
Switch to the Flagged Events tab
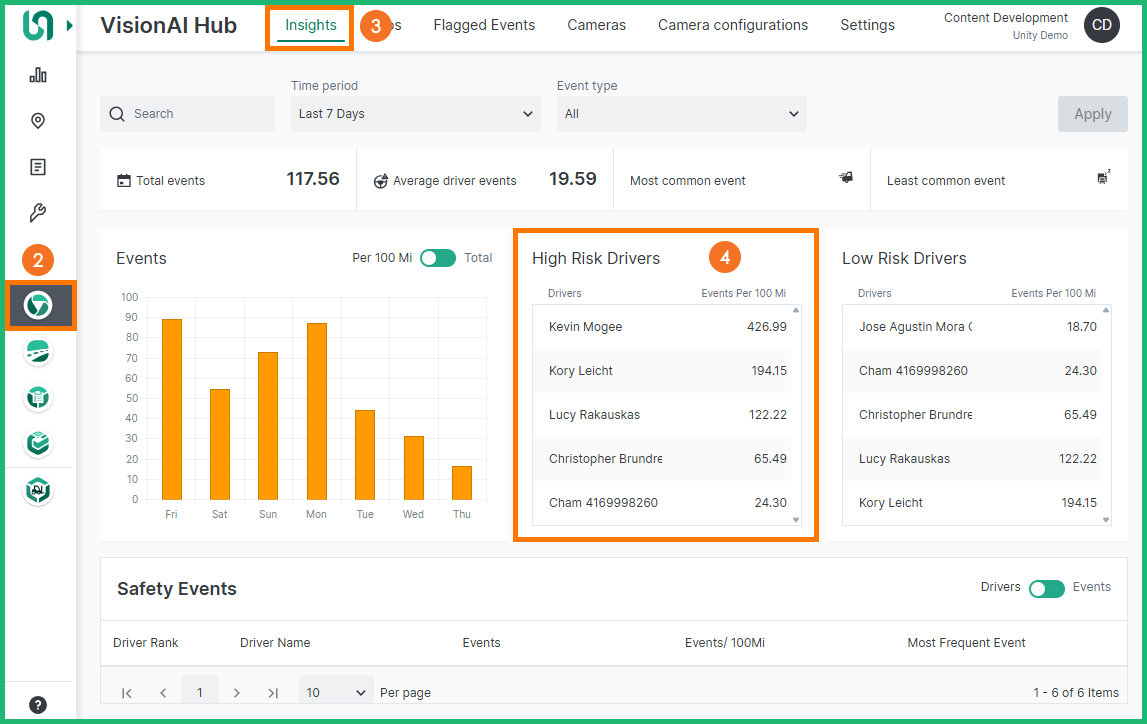484,25
